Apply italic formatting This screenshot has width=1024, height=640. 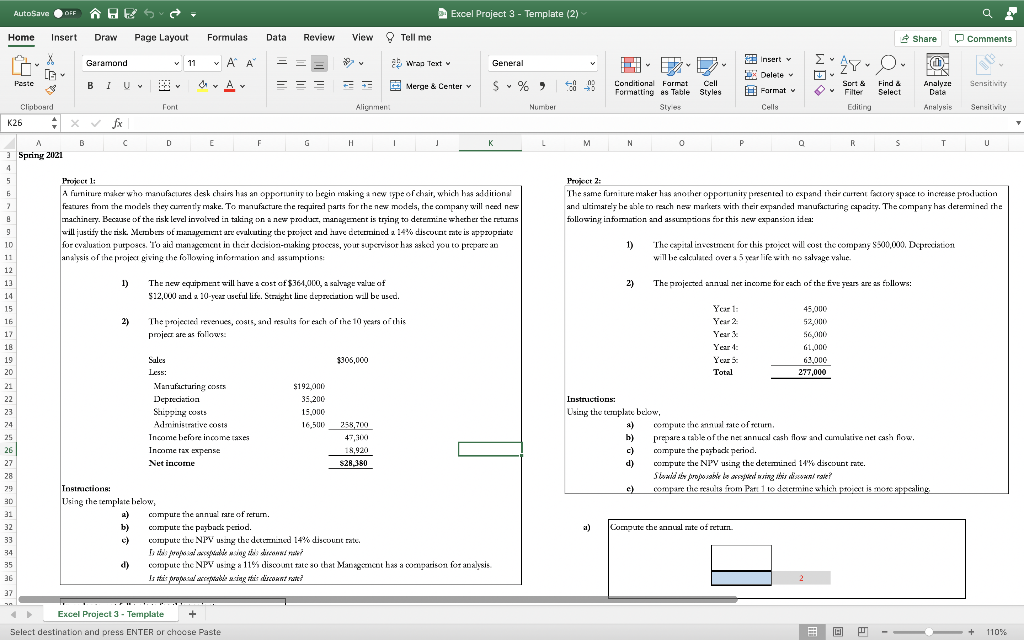point(108,86)
